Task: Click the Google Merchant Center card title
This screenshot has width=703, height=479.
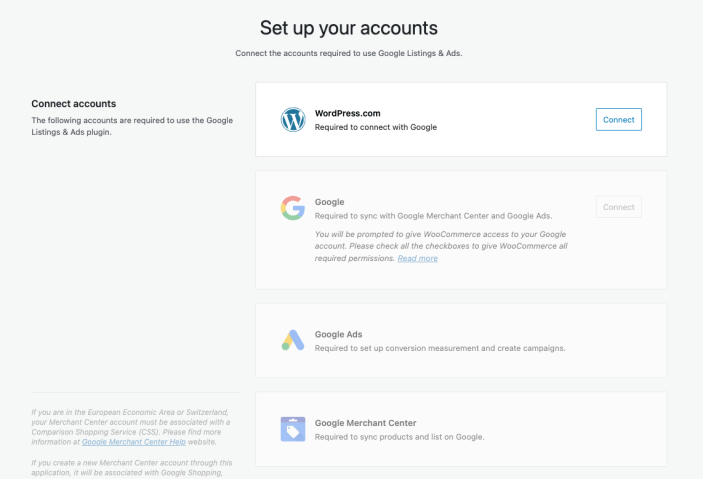Action: (365, 423)
